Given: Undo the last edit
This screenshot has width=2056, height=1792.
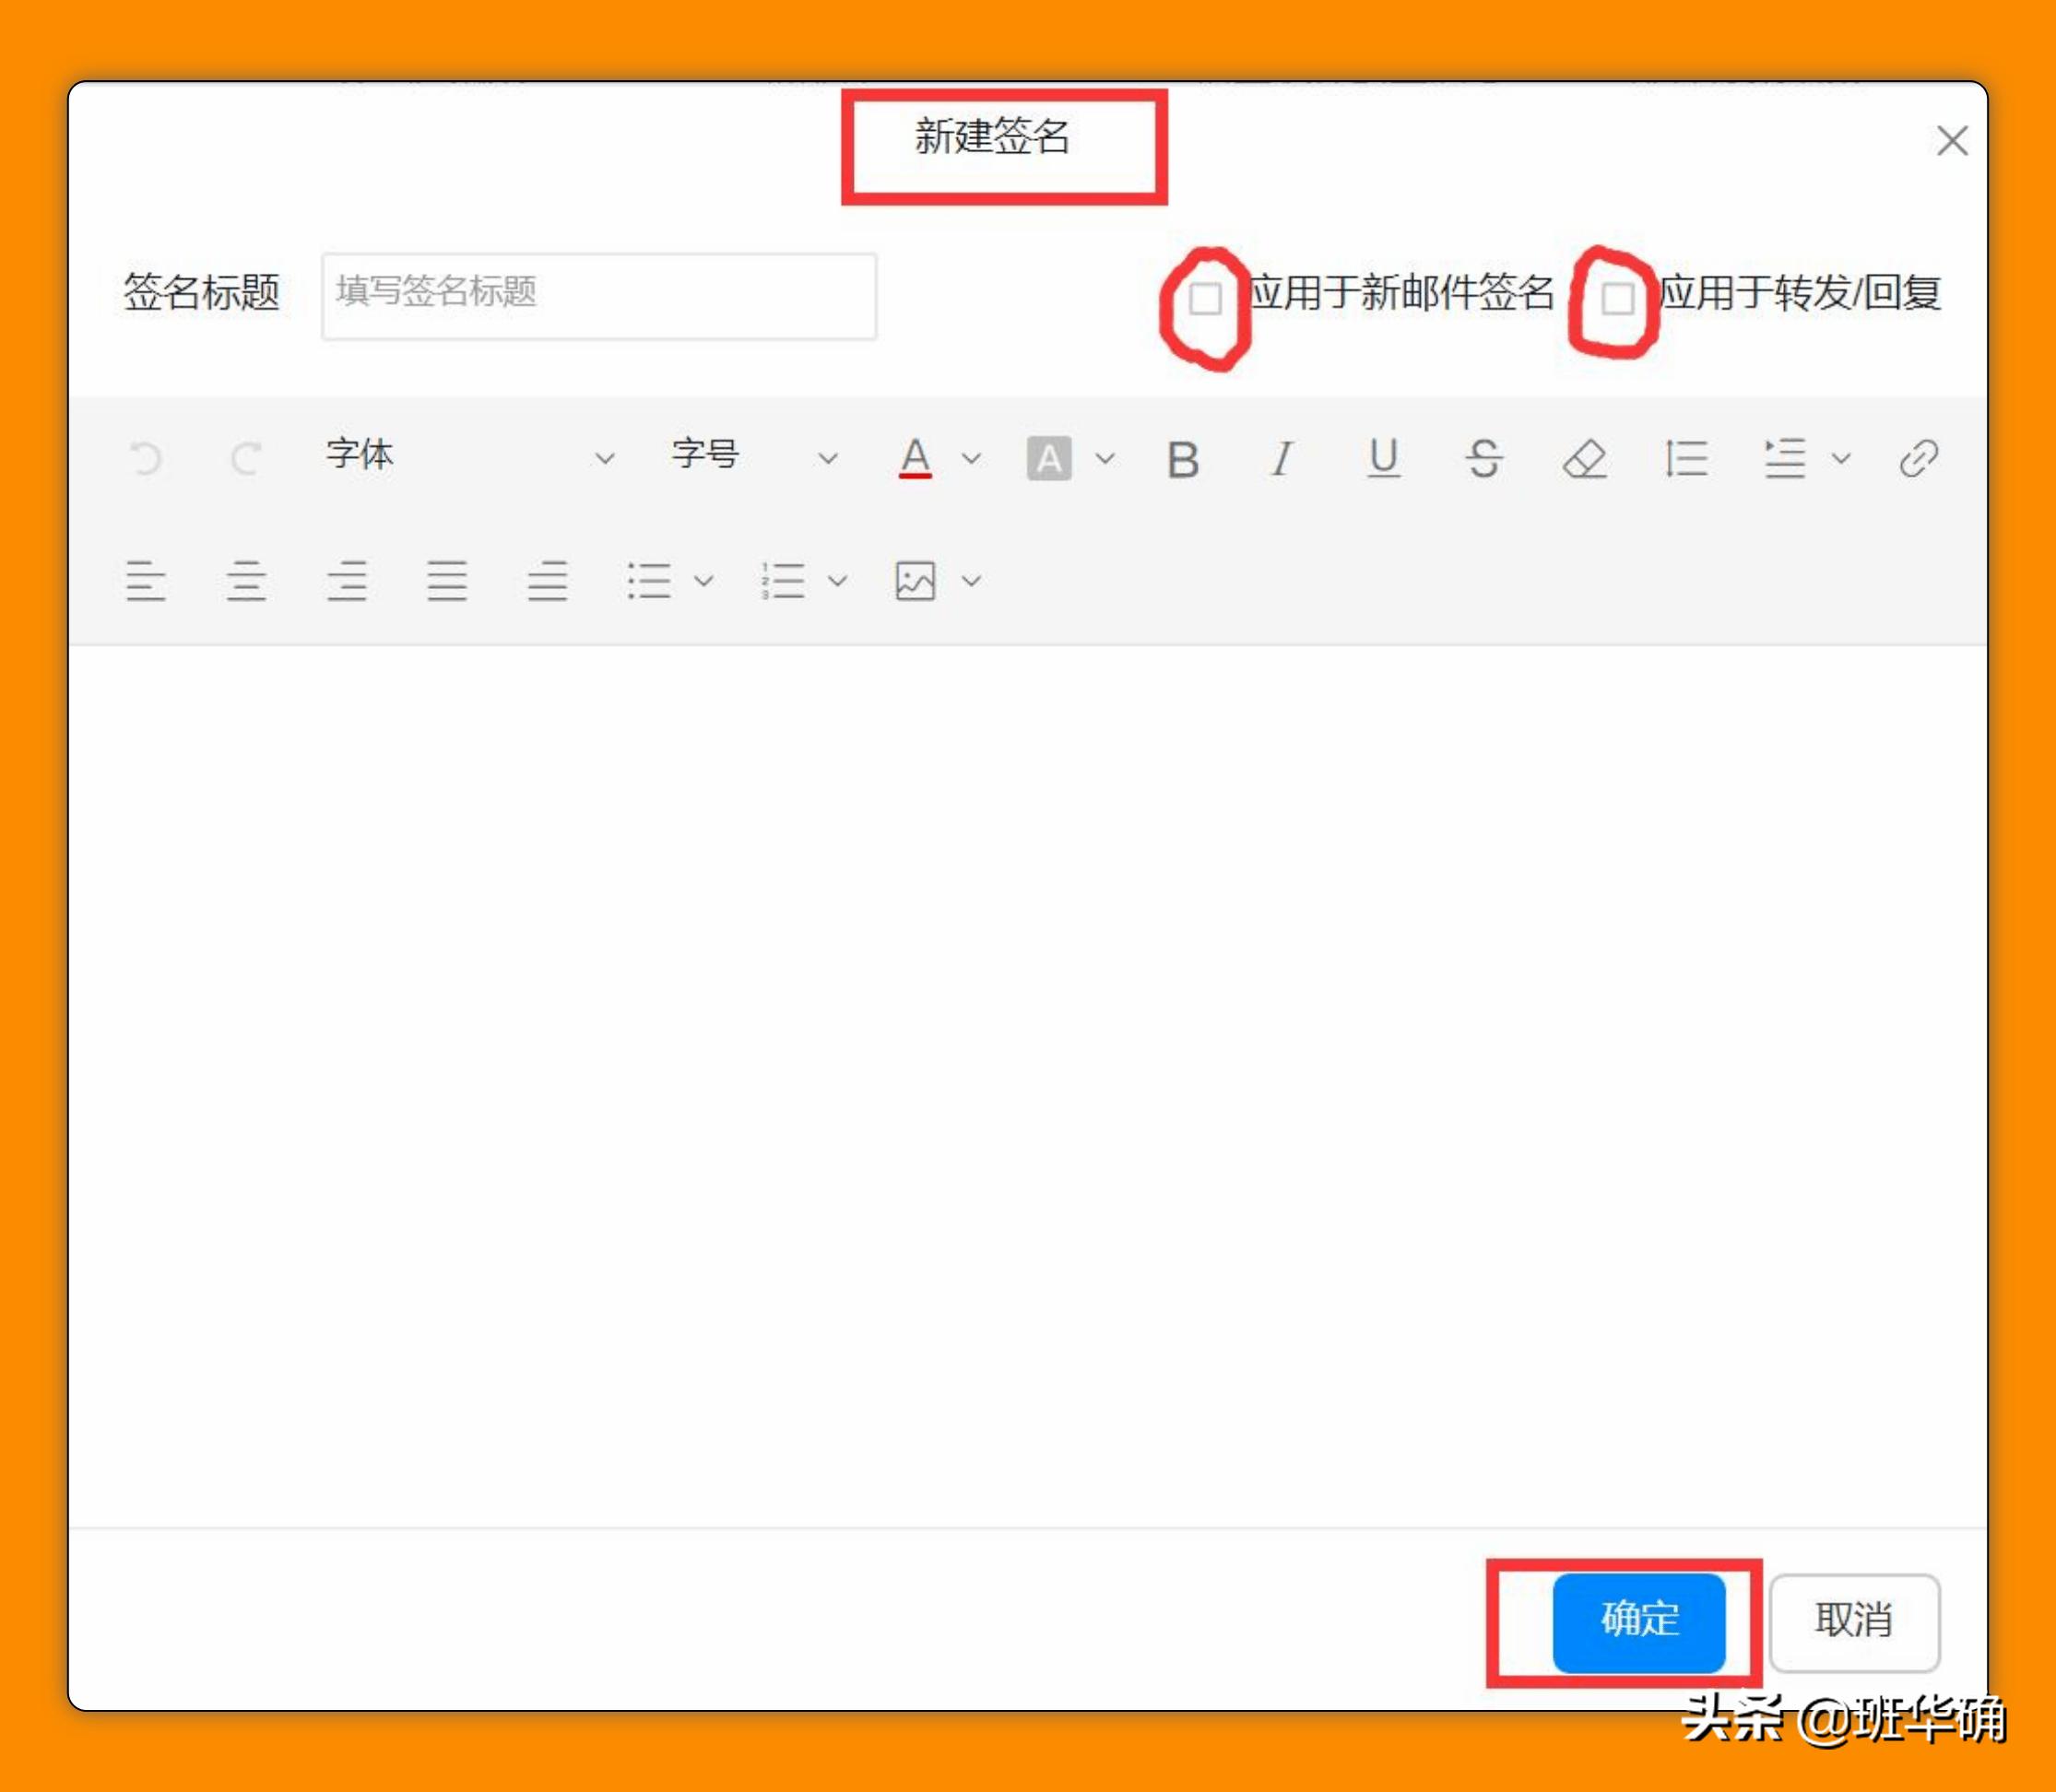Looking at the screenshot, I should pyautogui.click(x=146, y=458).
